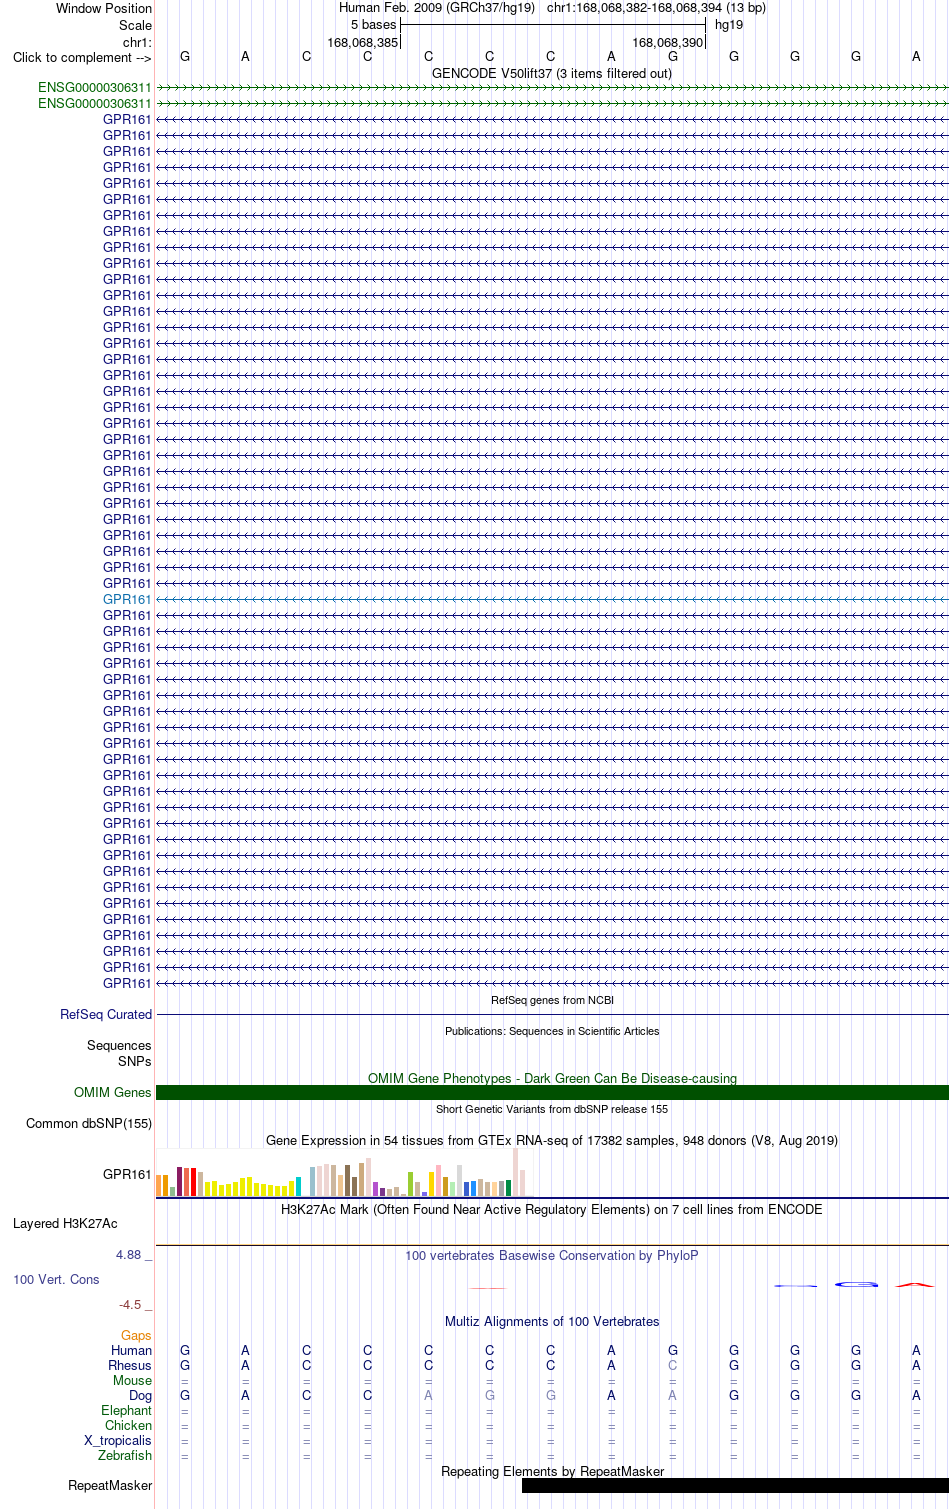Open 'RefSeq genes from NCBI' track title
950x1509 pixels.
[x=552, y=1000]
